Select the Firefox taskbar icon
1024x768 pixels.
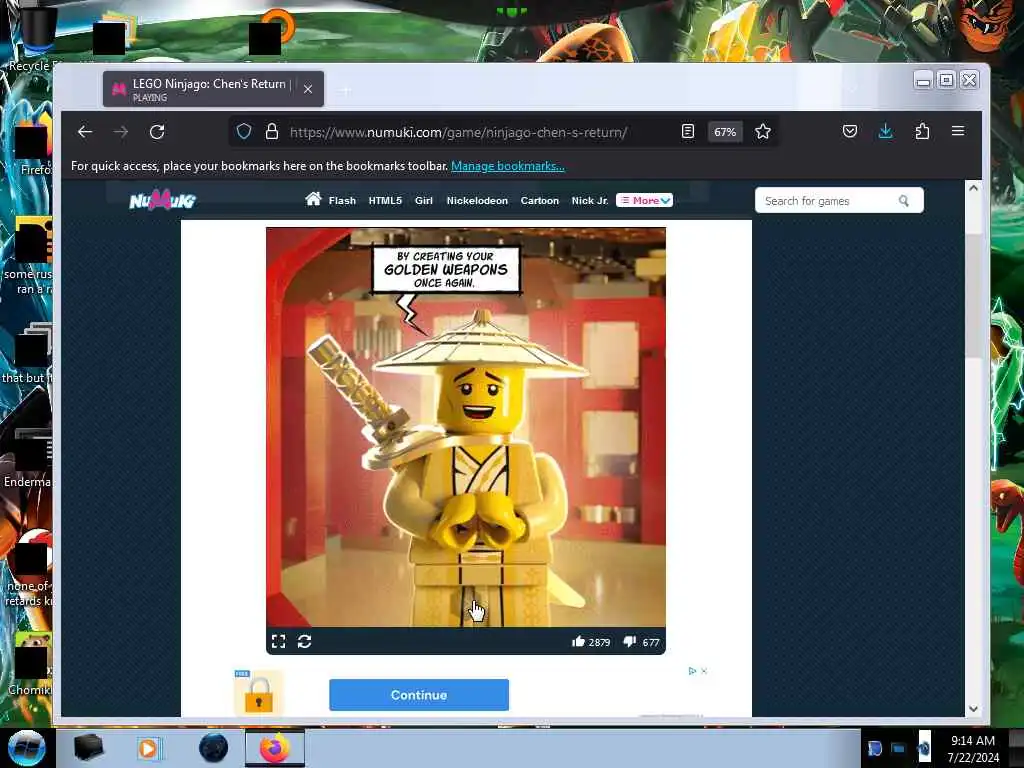click(x=275, y=748)
